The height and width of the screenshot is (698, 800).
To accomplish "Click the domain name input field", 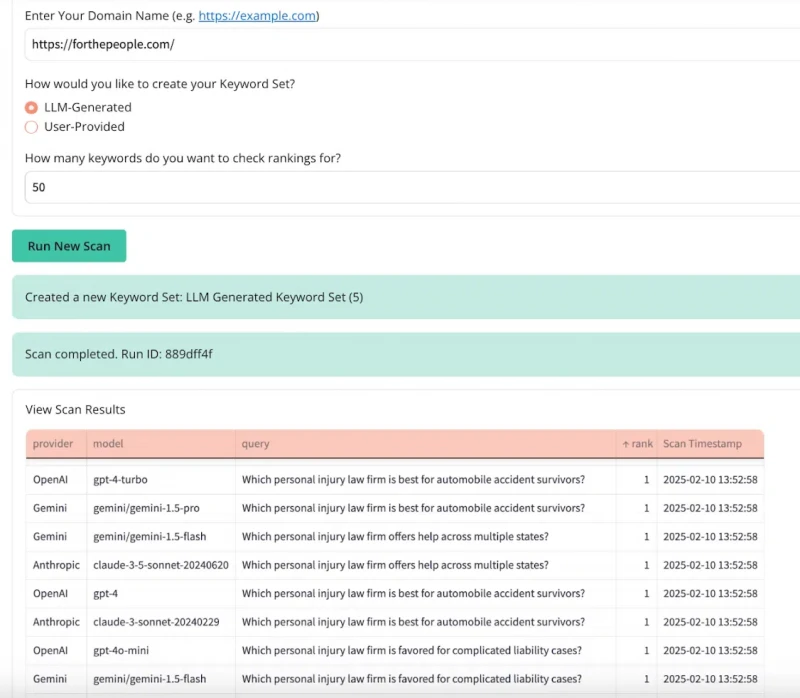I will [x=412, y=44].
